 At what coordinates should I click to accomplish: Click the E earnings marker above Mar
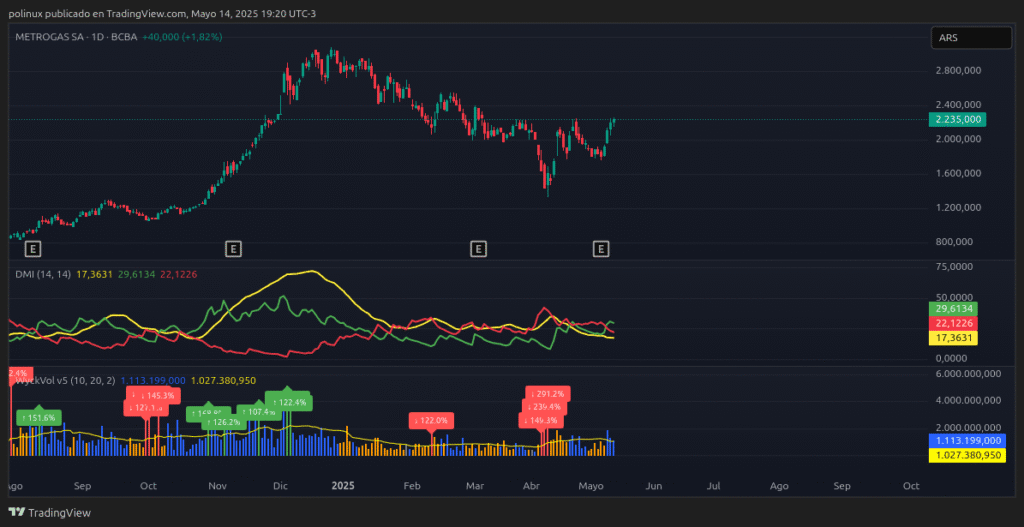(479, 248)
